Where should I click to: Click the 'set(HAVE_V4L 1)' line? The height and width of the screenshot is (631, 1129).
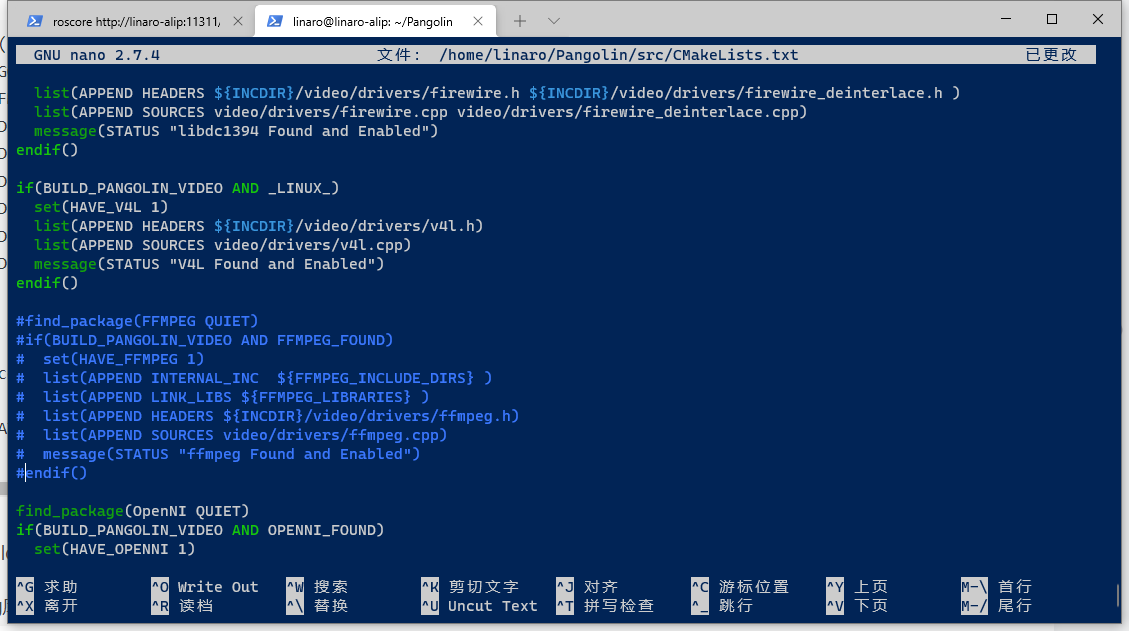[101, 207]
